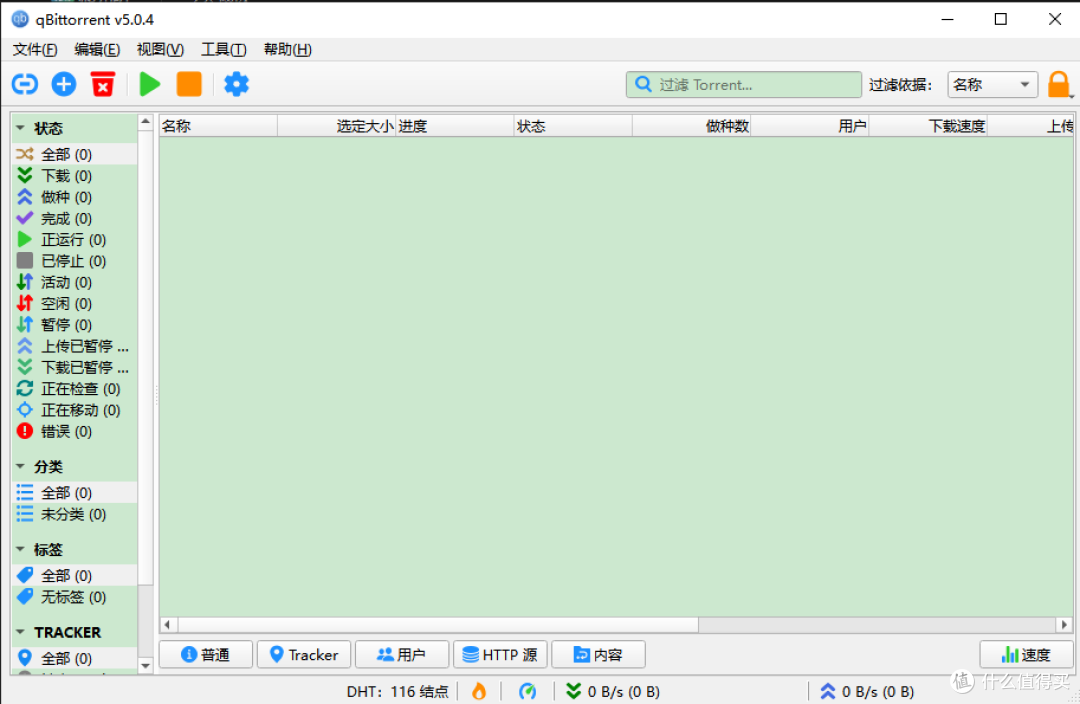
Task: Select 全部 (0) under TRACKER
Action: pyautogui.click(x=75, y=658)
